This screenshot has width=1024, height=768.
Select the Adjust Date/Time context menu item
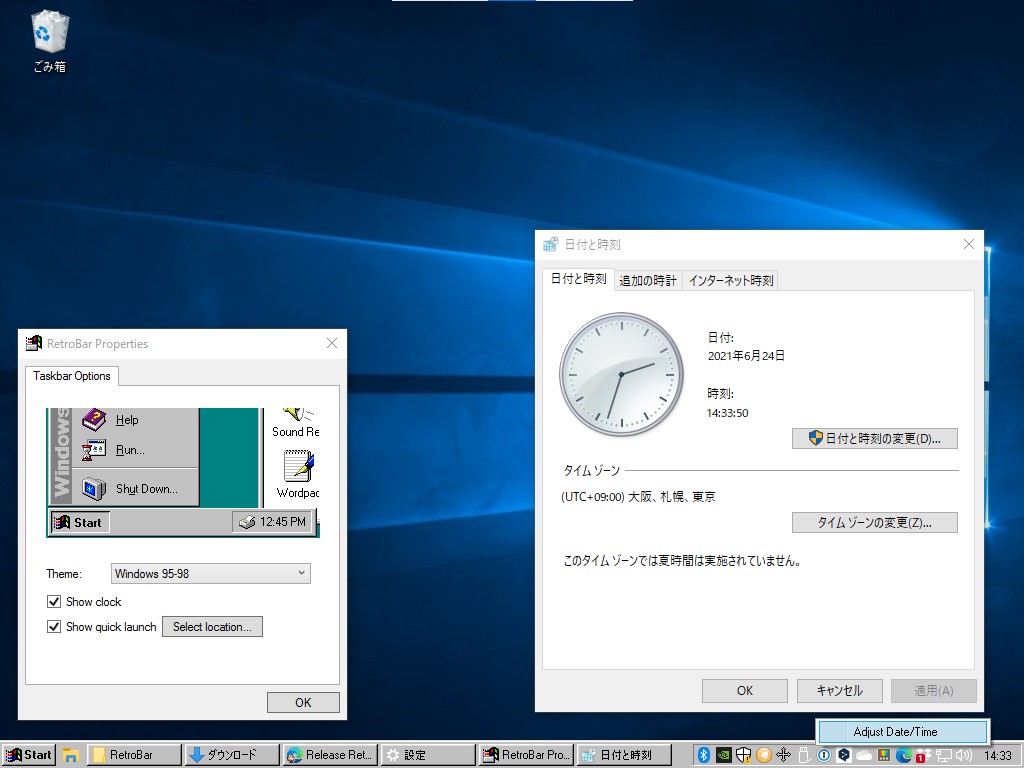click(903, 732)
